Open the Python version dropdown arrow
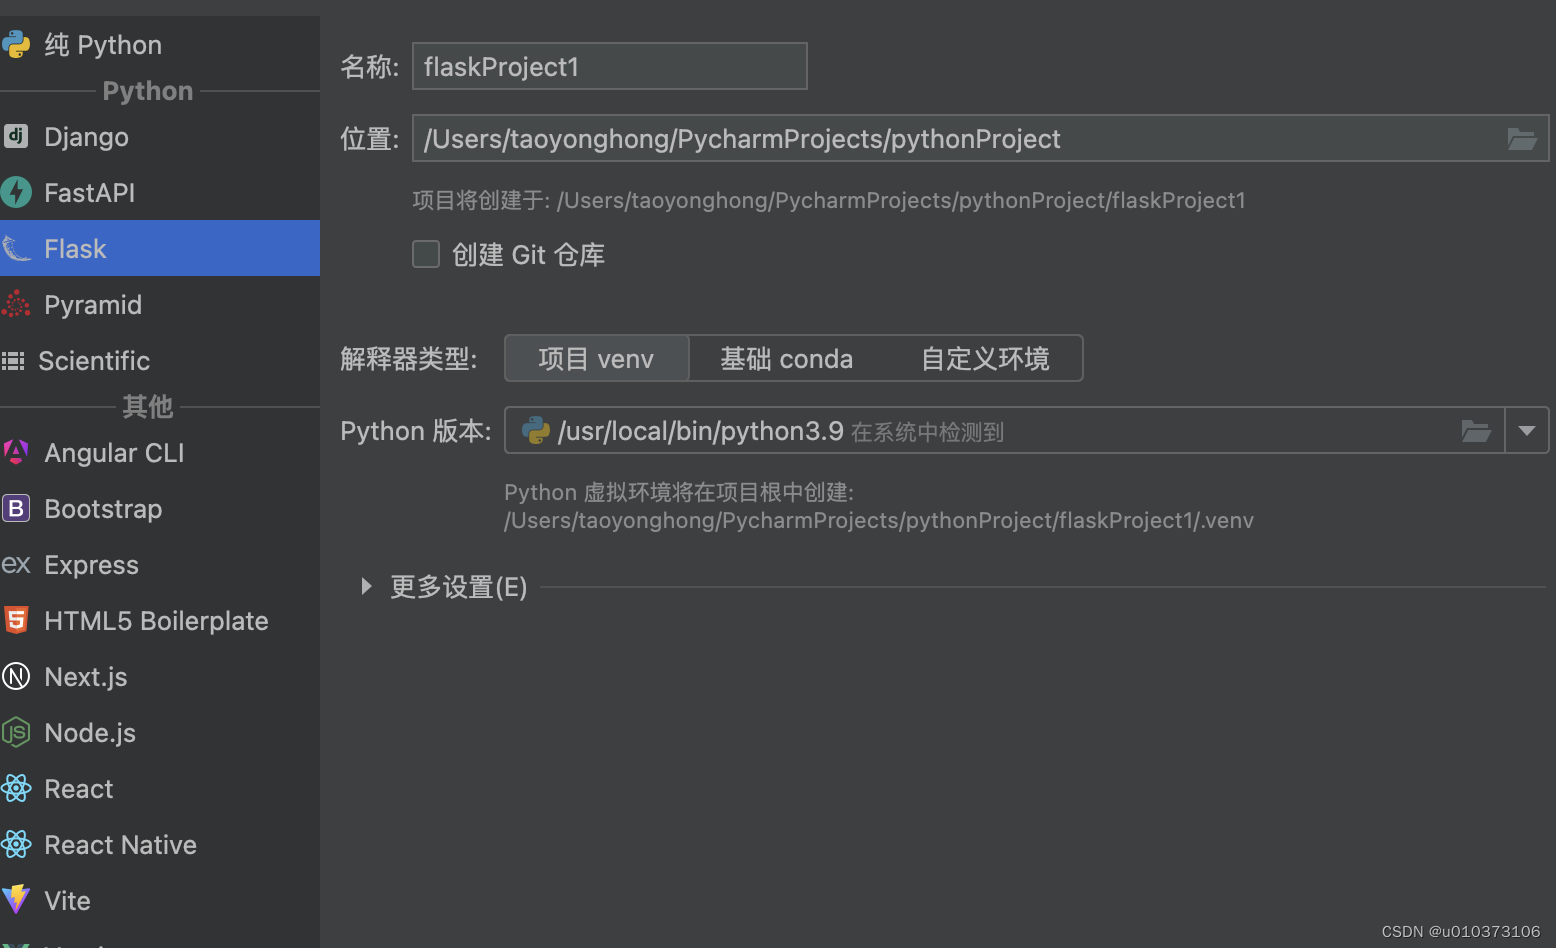 pyautogui.click(x=1527, y=431)
